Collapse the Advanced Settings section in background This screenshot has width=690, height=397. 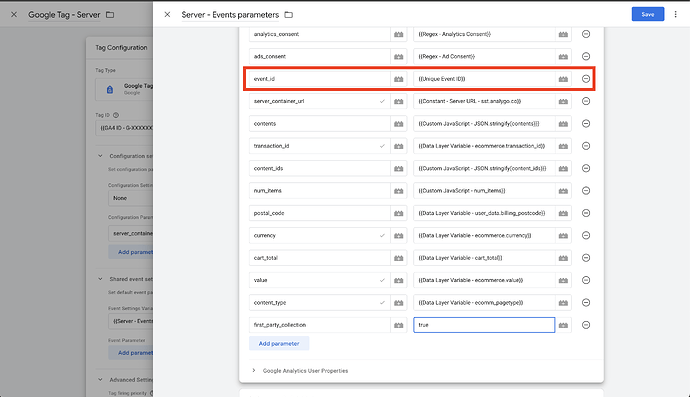coord(100,379)
